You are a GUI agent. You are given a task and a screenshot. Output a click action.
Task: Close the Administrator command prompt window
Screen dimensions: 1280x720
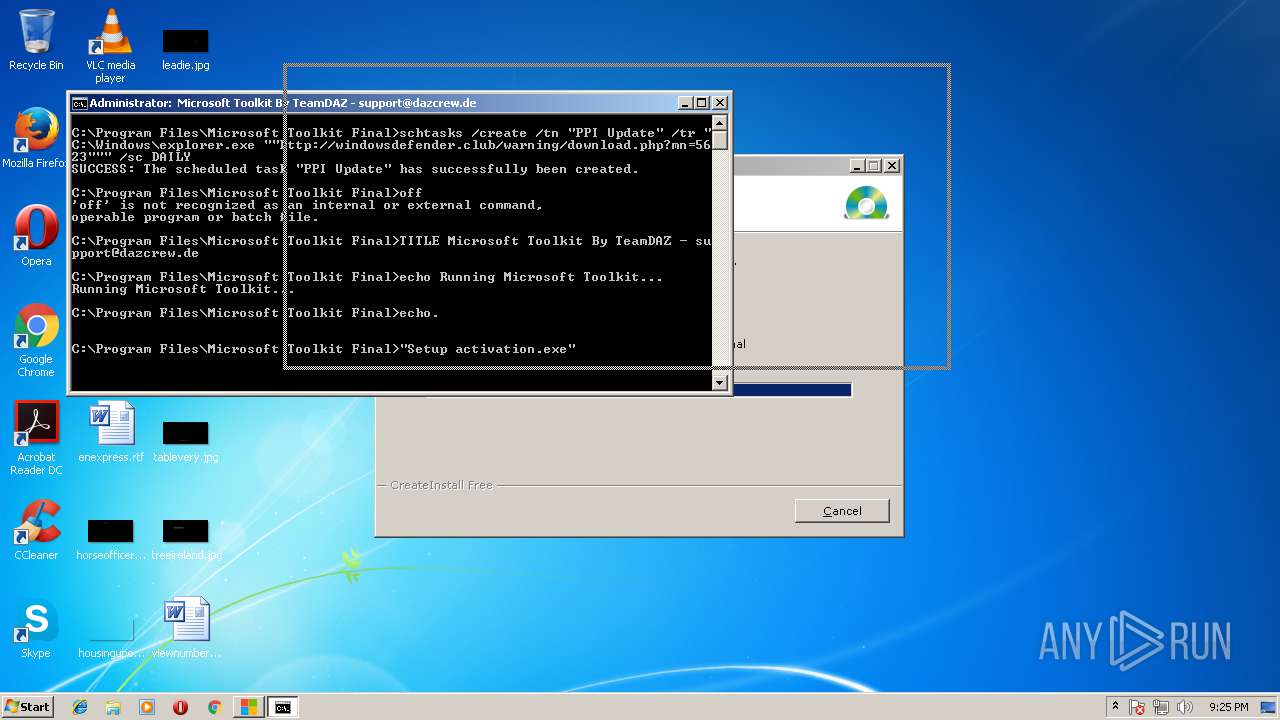tap(719, 103)
